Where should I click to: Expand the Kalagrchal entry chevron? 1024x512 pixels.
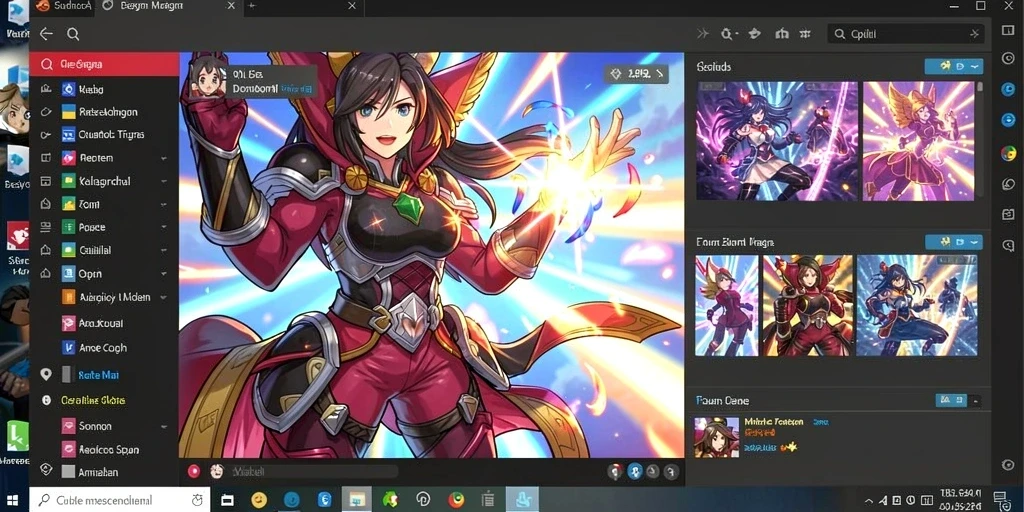163,182
